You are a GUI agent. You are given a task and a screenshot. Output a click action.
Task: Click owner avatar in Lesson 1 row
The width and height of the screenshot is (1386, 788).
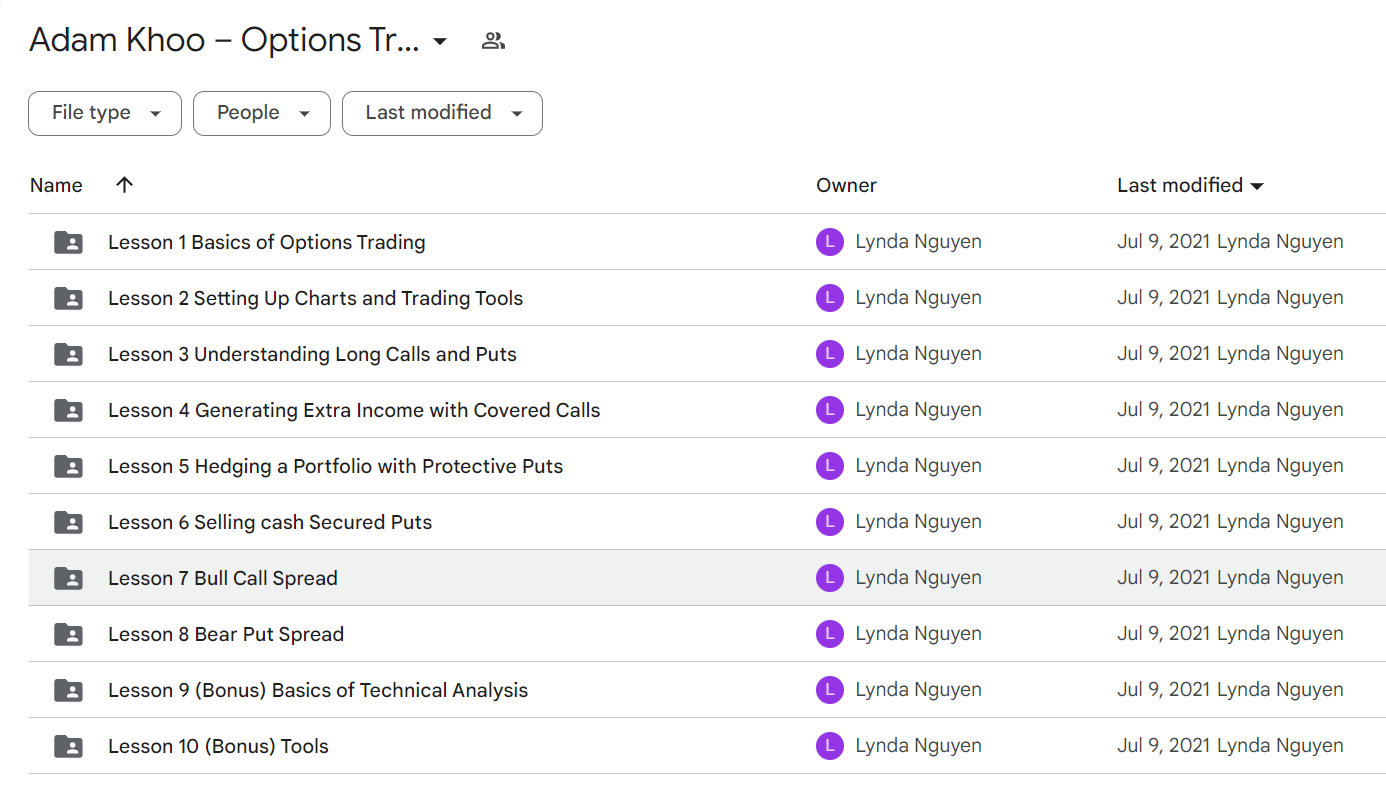click(830, 242)
